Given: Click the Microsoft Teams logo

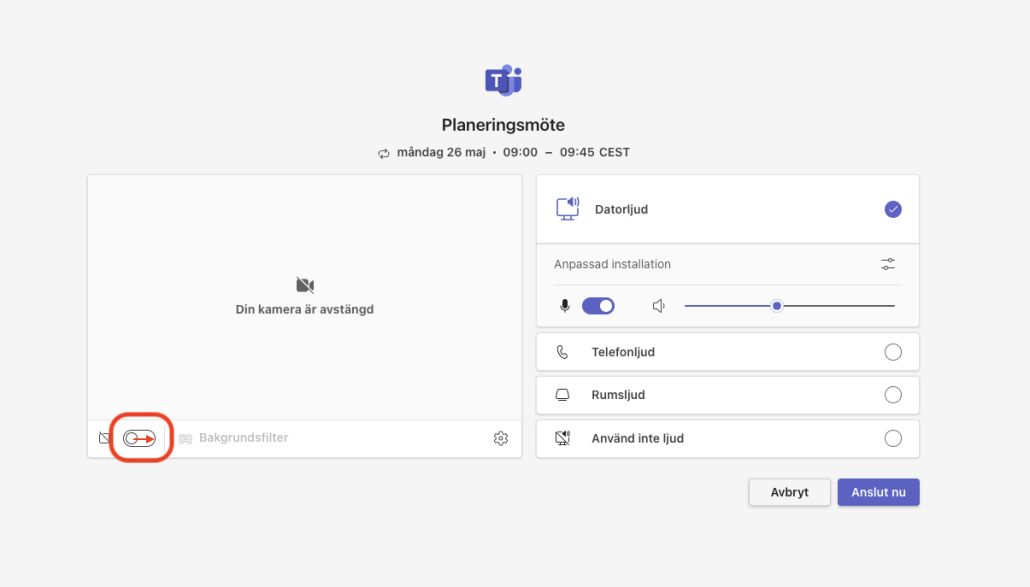Looking at the screenshot, I should coord(503,80).
